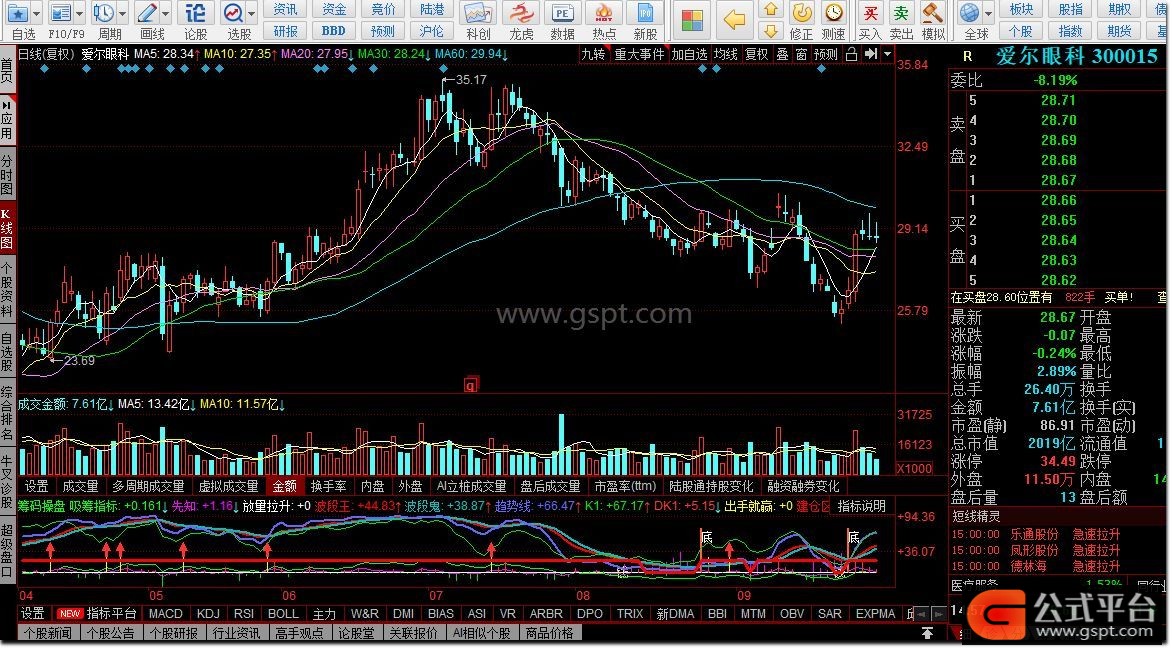
Task: Expand the 周期 period dropdown arrow
Action: click(123, 13)
